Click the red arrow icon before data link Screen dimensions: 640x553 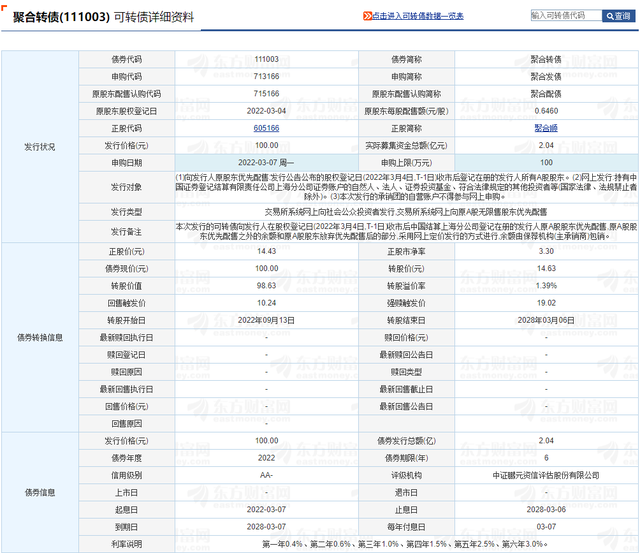[x=367, y=16]
